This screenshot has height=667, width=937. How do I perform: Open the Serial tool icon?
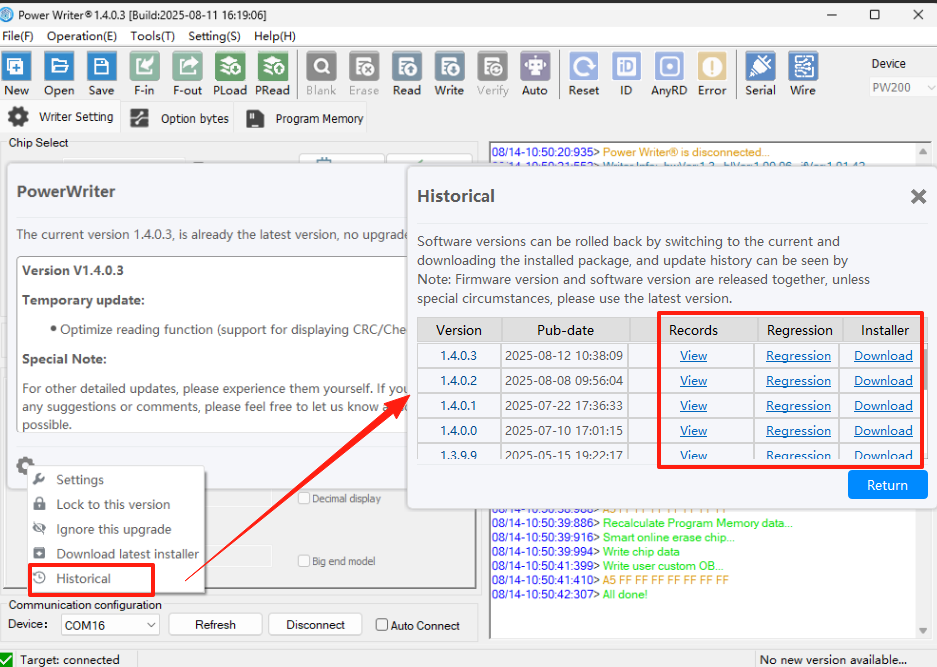click(x=761, y=74)
